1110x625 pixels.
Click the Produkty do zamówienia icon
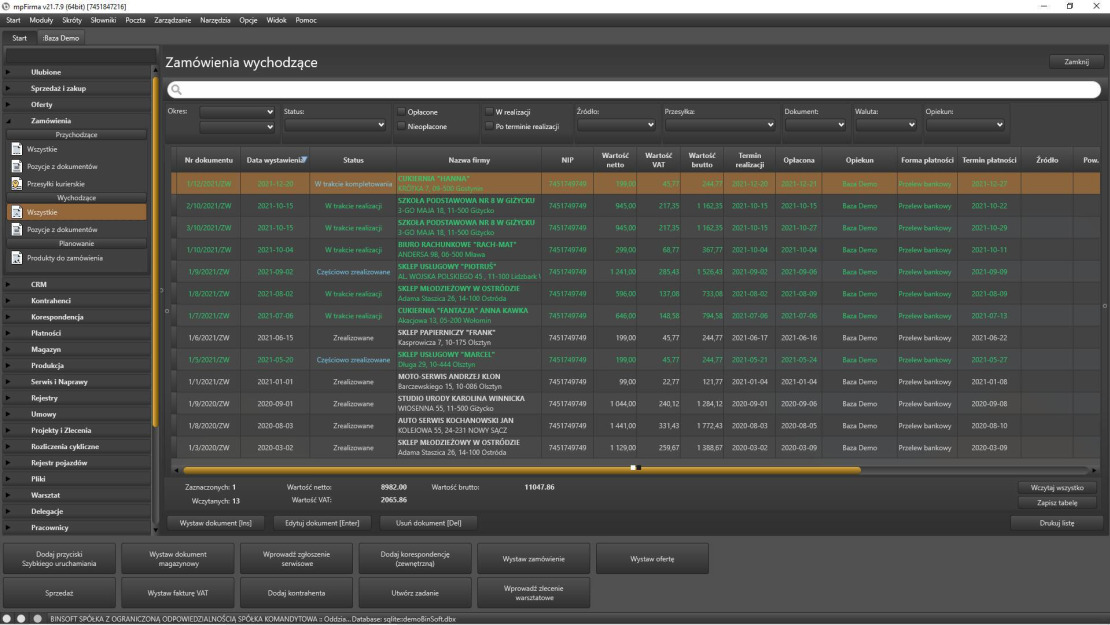pyautogui.click(x=16, y=258)
